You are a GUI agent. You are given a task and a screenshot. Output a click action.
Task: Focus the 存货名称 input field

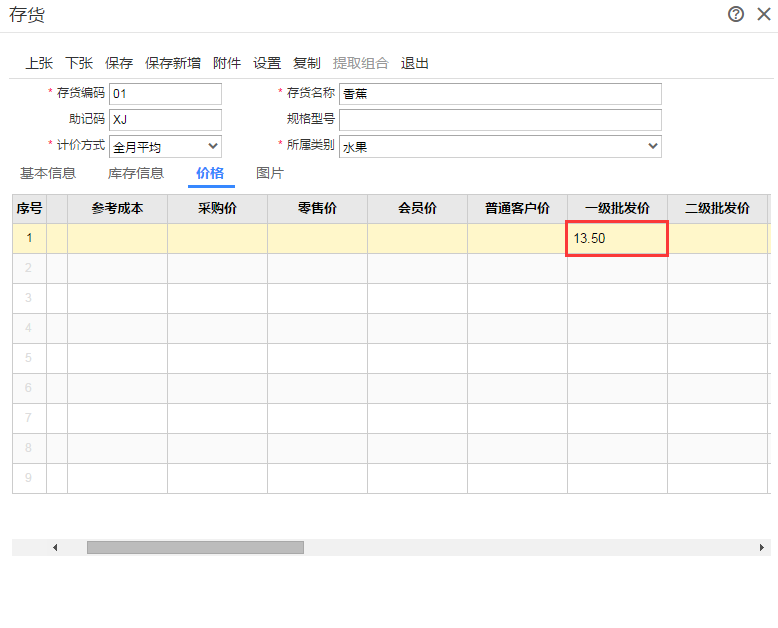tap(500, 94)
